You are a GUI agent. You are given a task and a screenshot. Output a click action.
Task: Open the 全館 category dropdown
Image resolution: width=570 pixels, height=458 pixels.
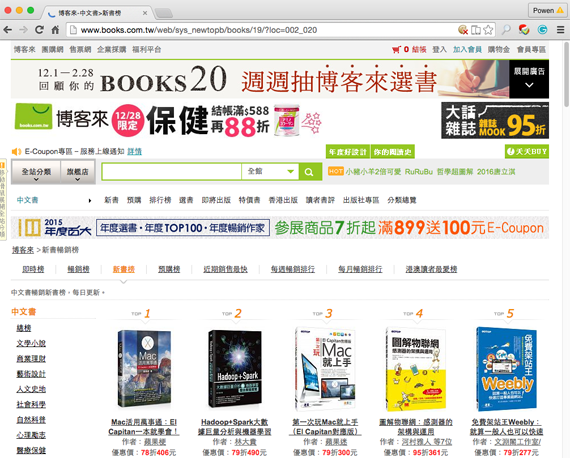(x=270, y=172)
